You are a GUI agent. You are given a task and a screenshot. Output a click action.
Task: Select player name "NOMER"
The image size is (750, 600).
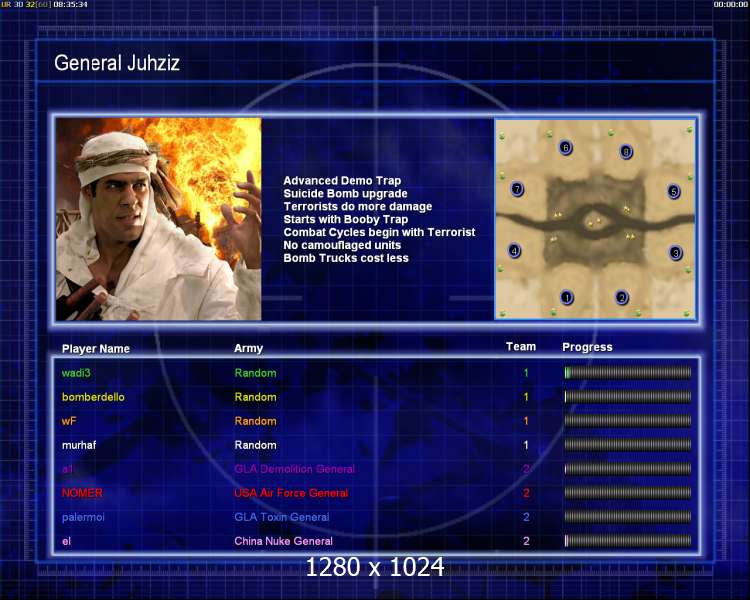coord(82,493)
